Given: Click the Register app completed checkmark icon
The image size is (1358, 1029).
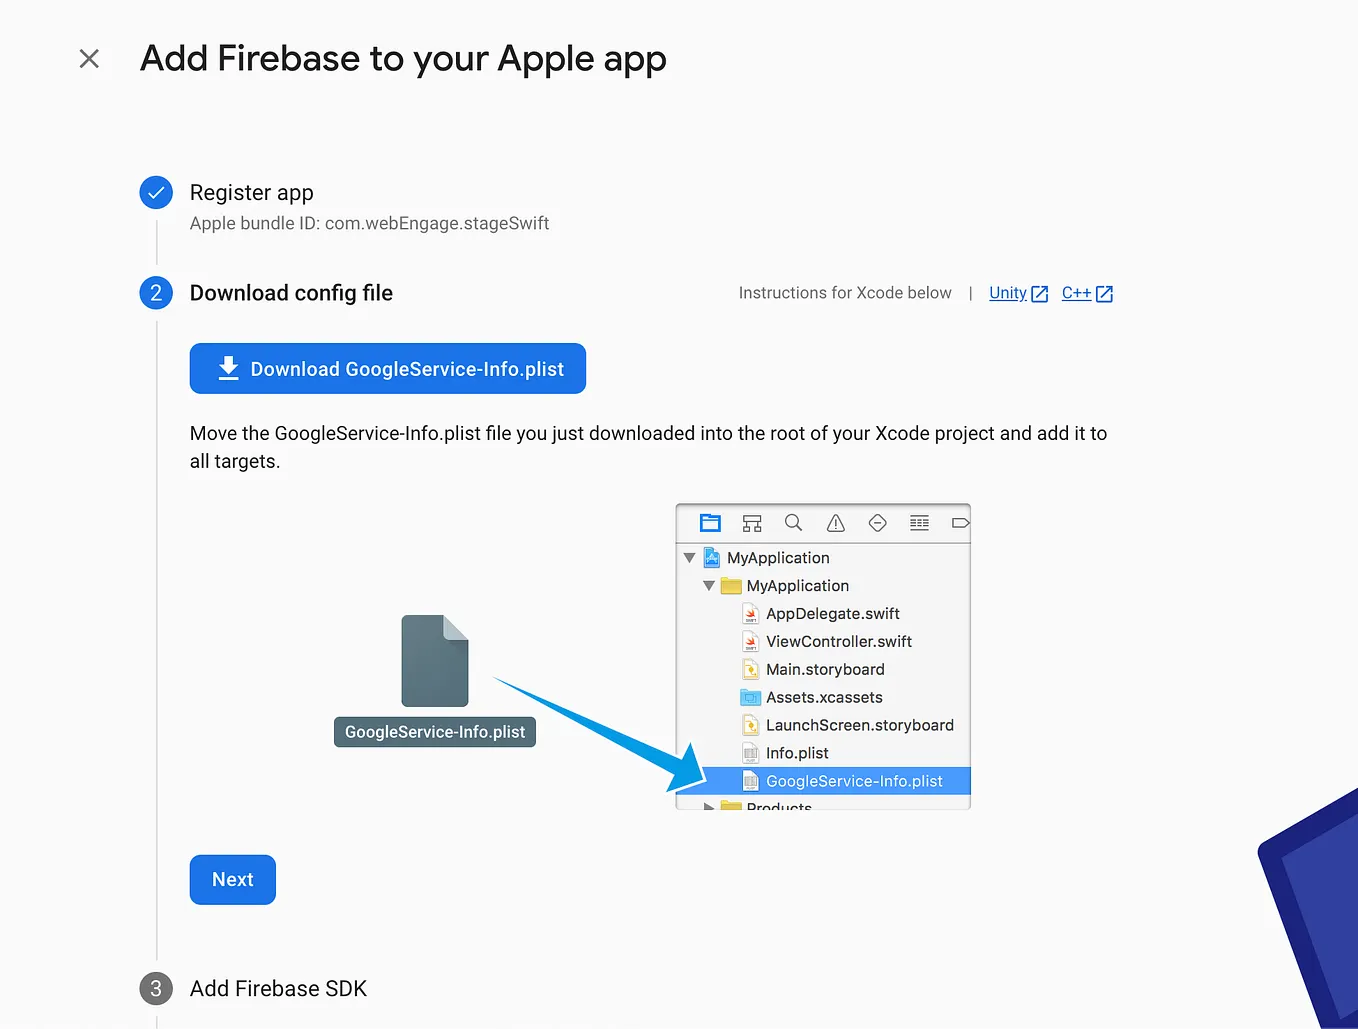Looking at the screenshot, I should tap(156, 192).
